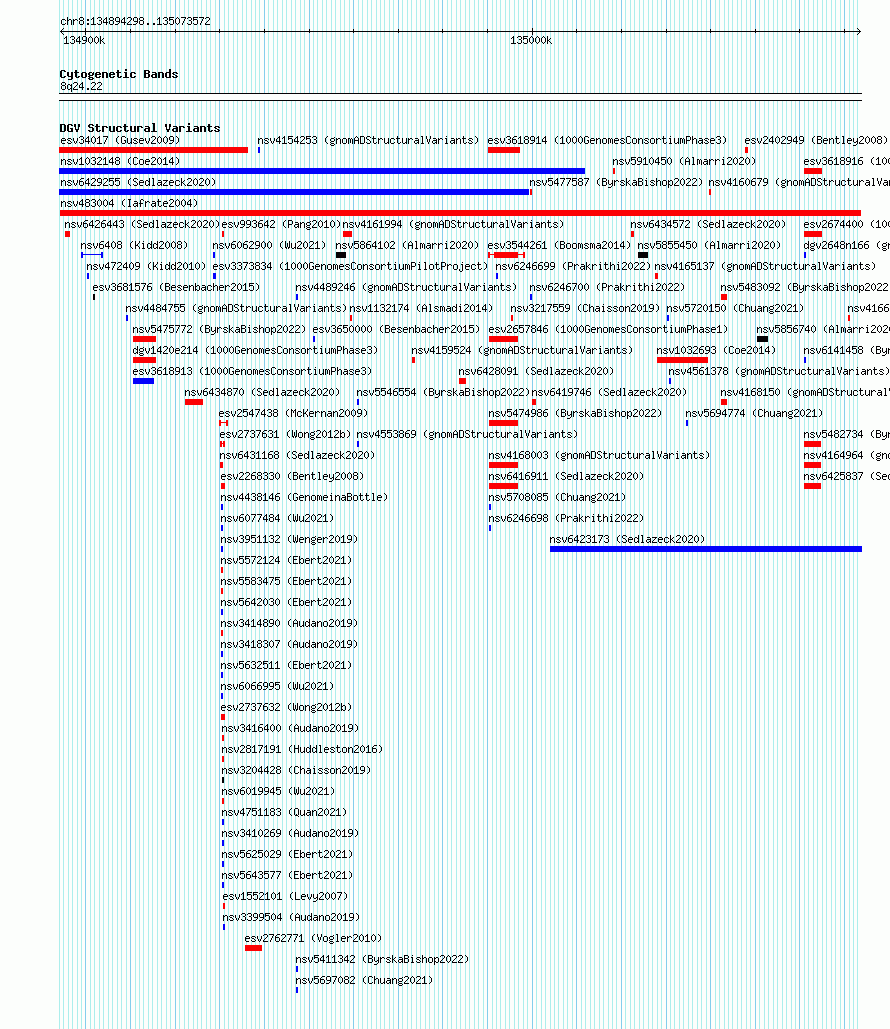Click the blue bar under nsv6423173 (Sedlazeck2020)

tap(706, 549)
